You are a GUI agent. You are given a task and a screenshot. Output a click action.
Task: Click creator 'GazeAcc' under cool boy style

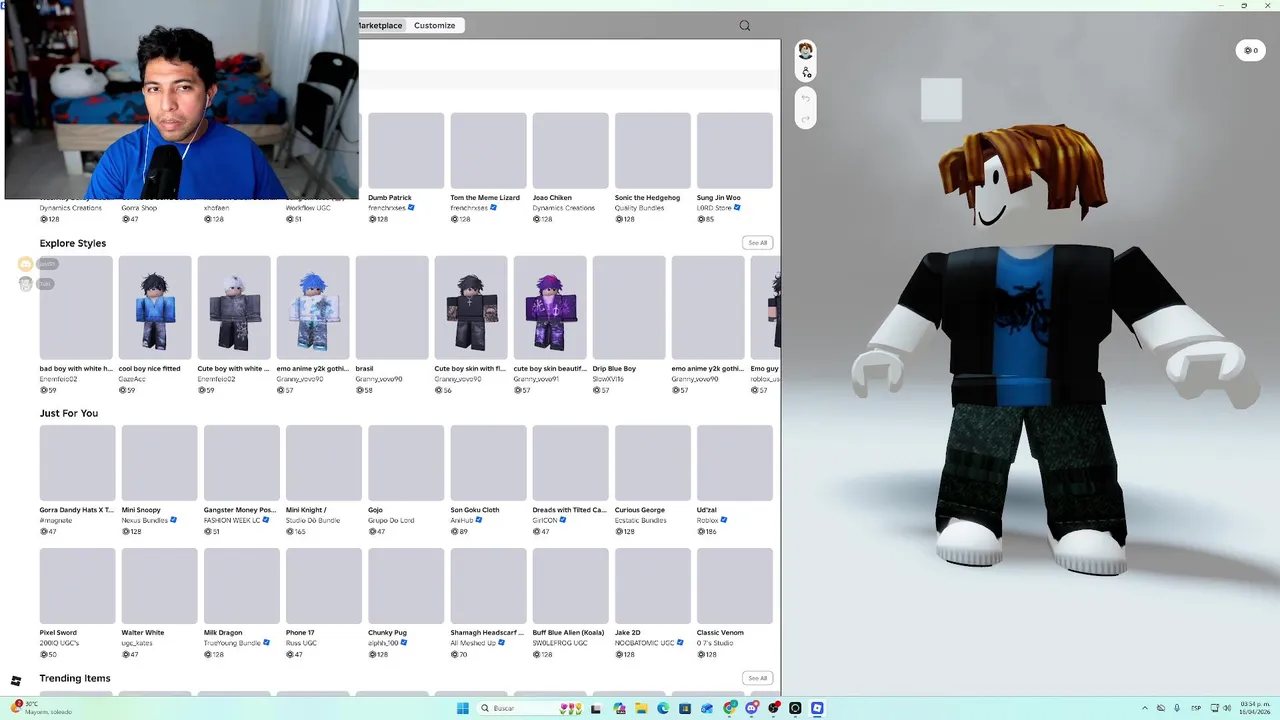[132, 379]
